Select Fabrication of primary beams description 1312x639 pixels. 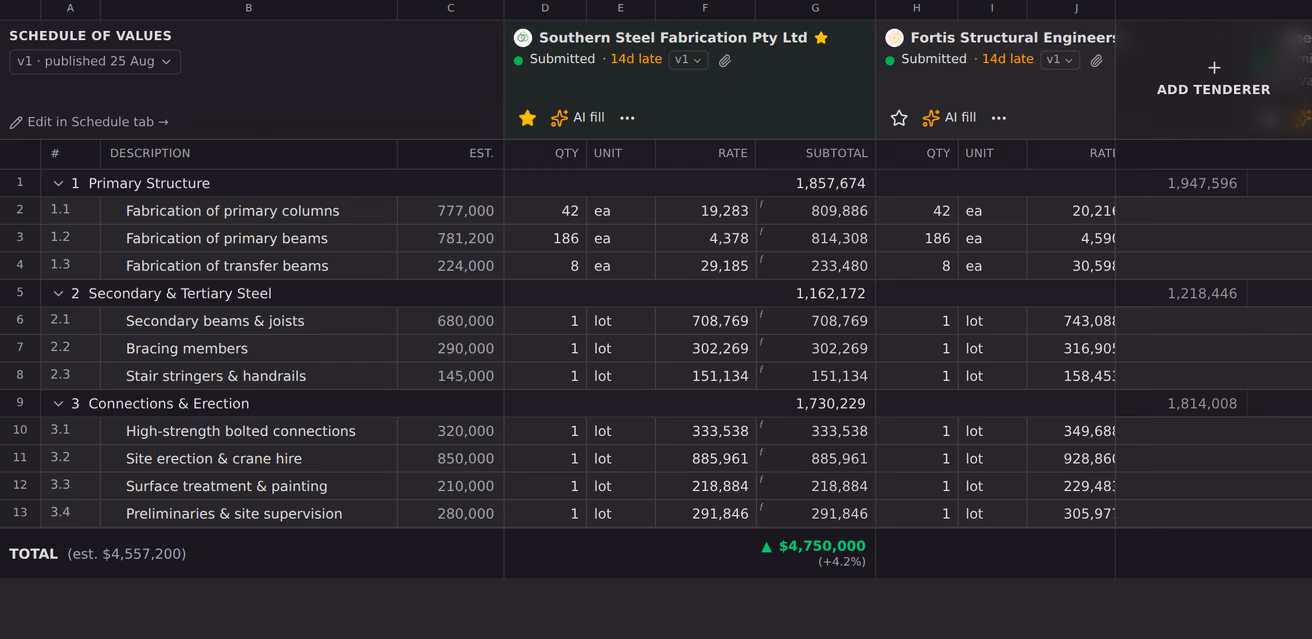coord(227,239)
